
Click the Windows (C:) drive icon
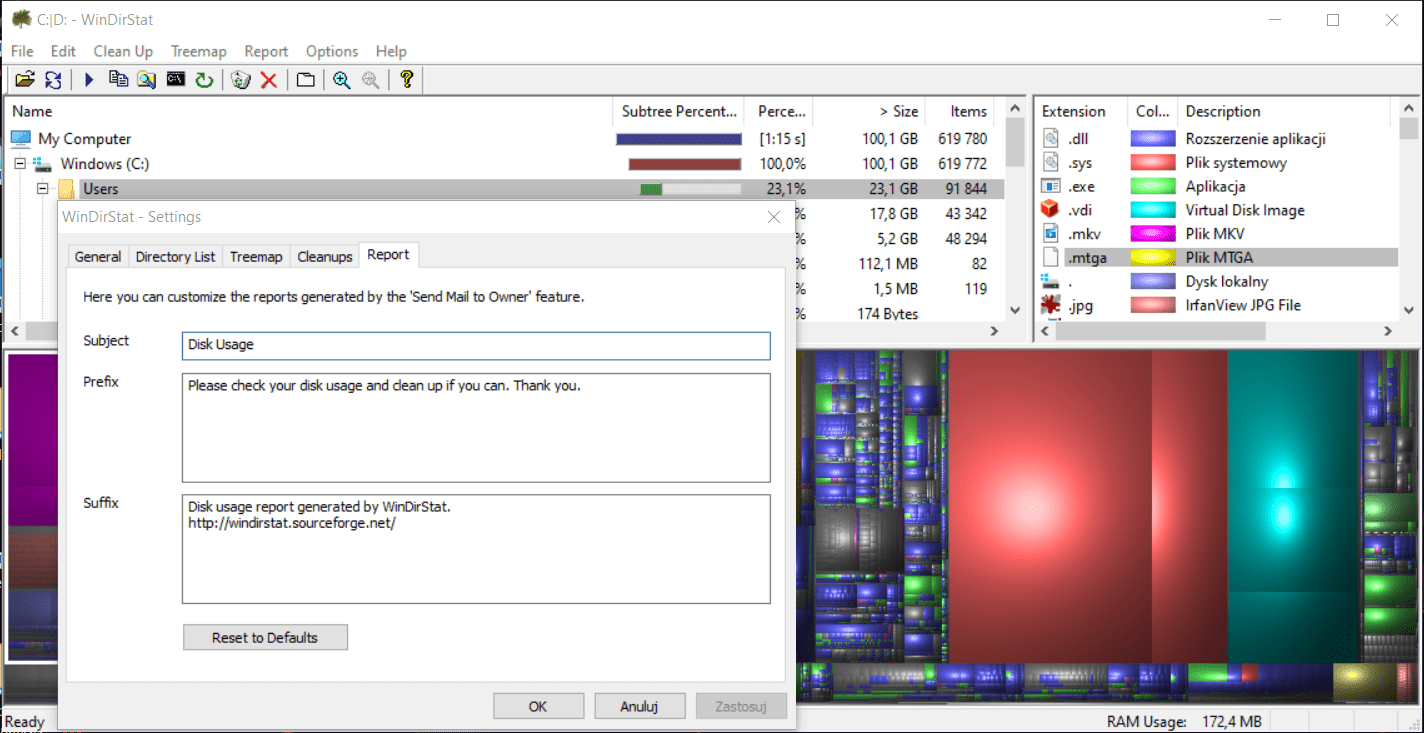[x=43, y=164]
